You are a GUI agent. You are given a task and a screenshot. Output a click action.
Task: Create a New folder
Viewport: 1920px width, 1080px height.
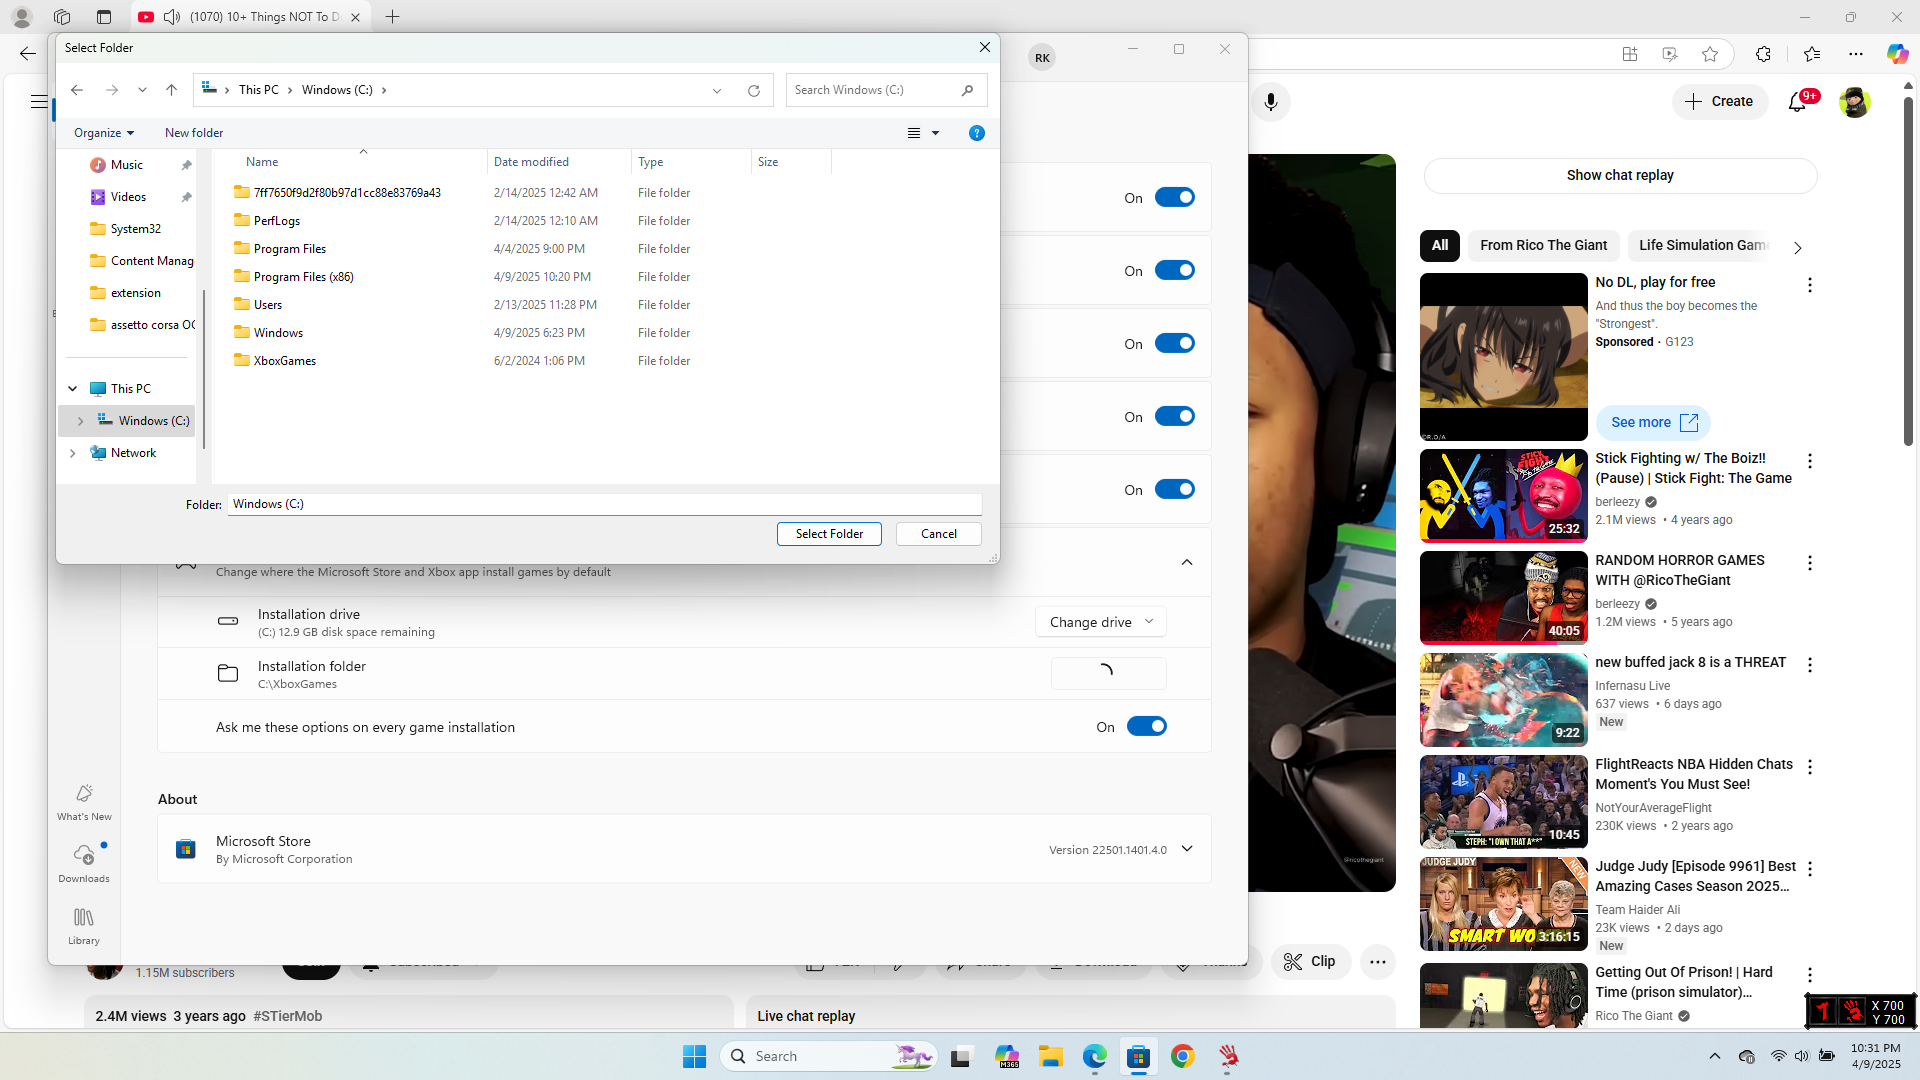pyautogui.click(x=194, y=133)
